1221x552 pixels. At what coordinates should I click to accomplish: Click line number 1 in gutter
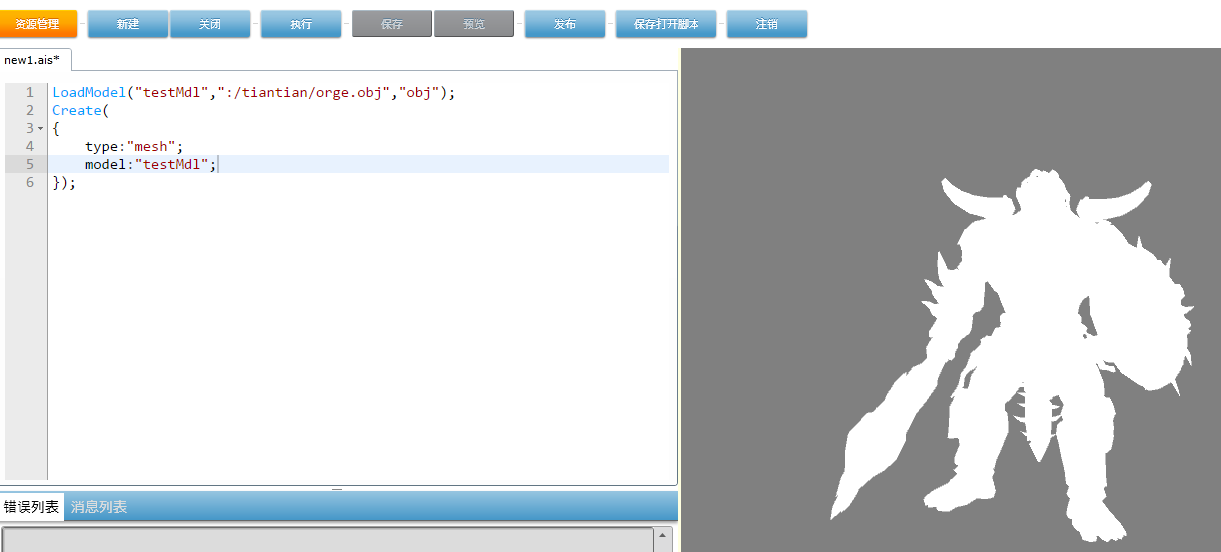[30, 92]
